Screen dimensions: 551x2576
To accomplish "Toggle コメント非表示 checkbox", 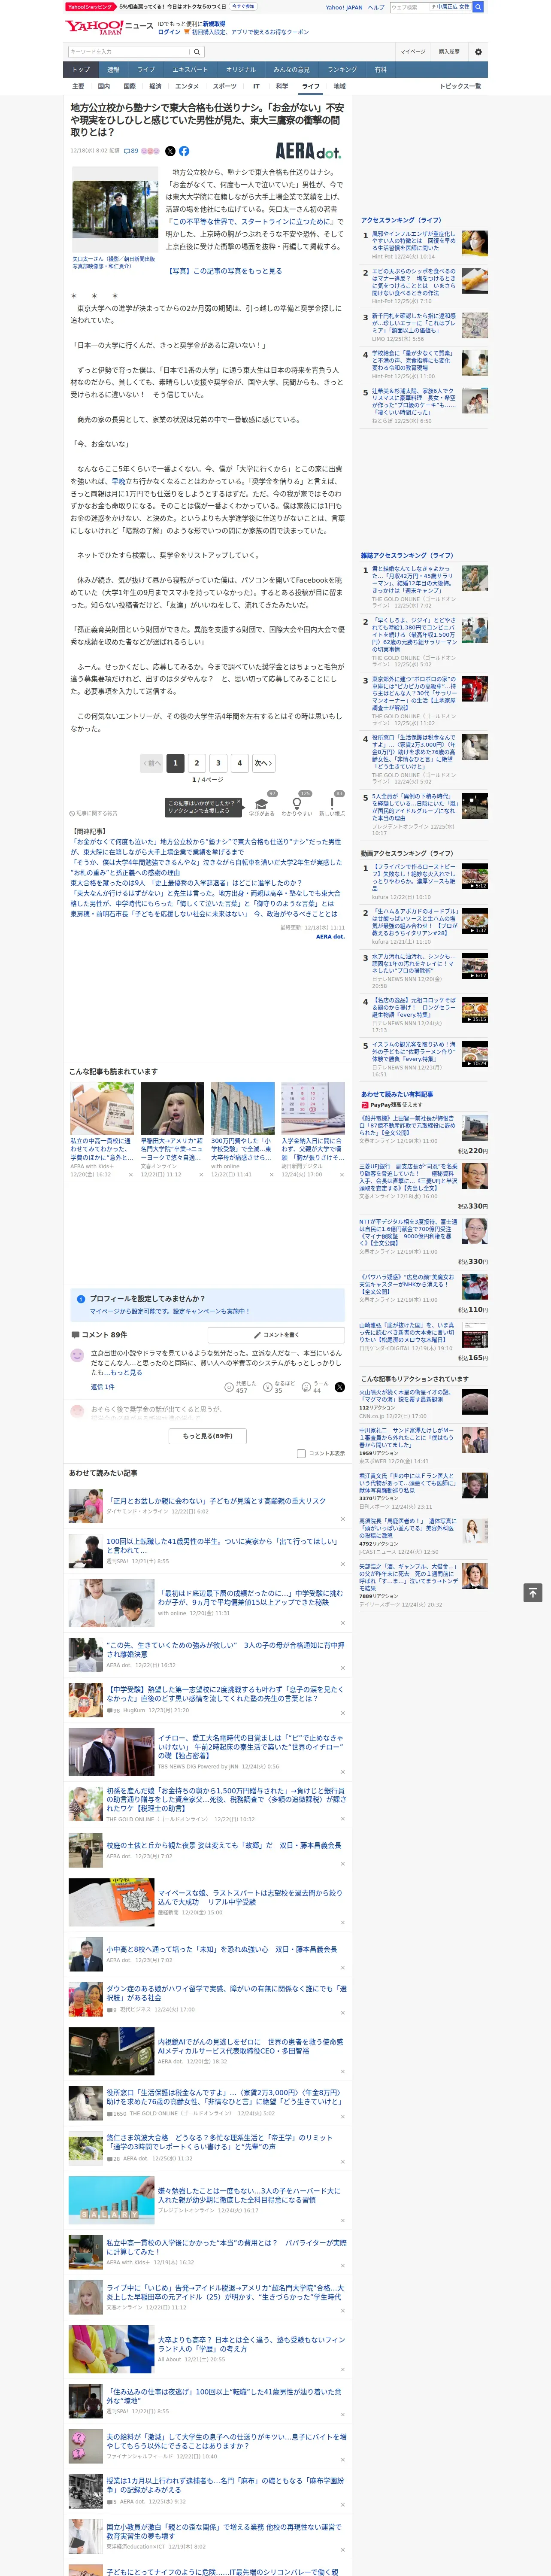I will (301, 1454).
